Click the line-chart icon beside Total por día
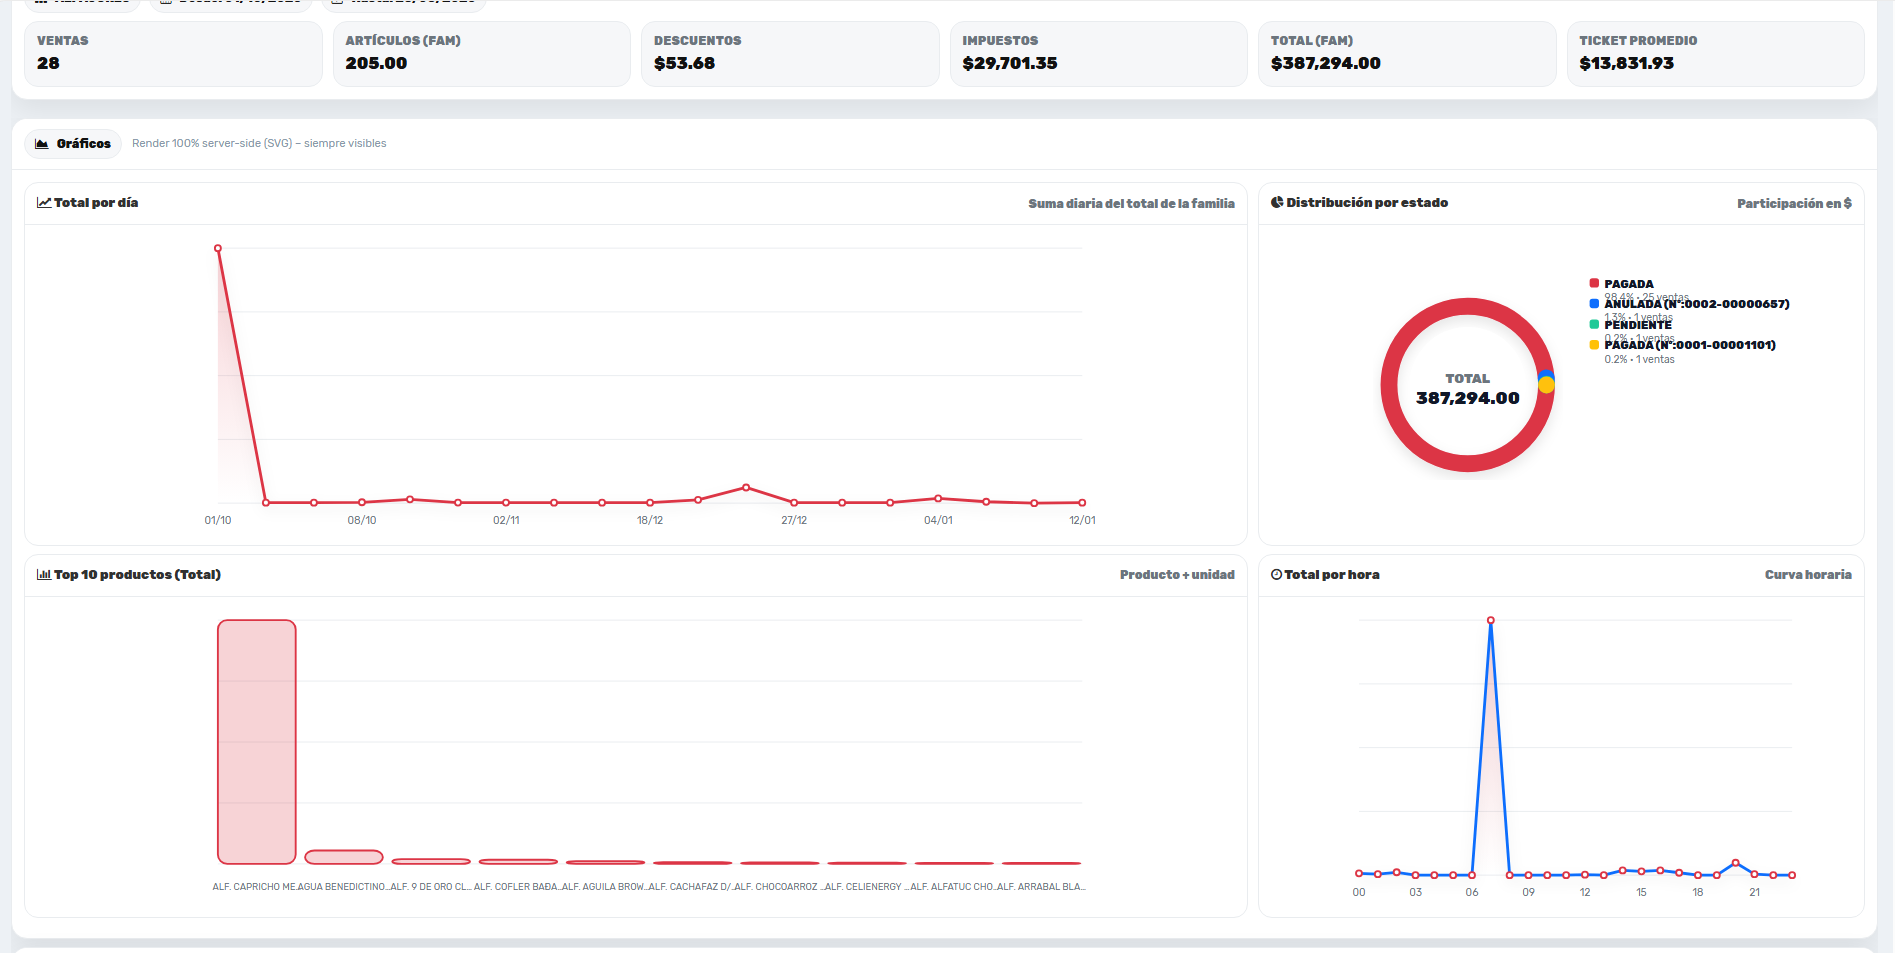Viewport: 1895px width, 953px height. point(44,203)
